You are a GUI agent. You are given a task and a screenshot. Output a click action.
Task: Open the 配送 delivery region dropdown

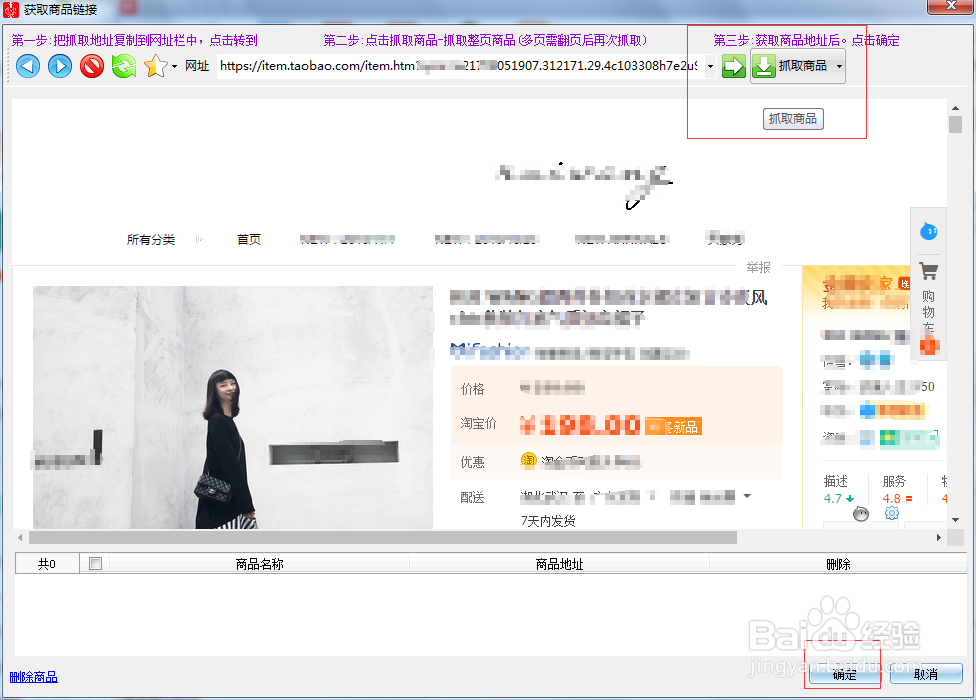point(748,496)
